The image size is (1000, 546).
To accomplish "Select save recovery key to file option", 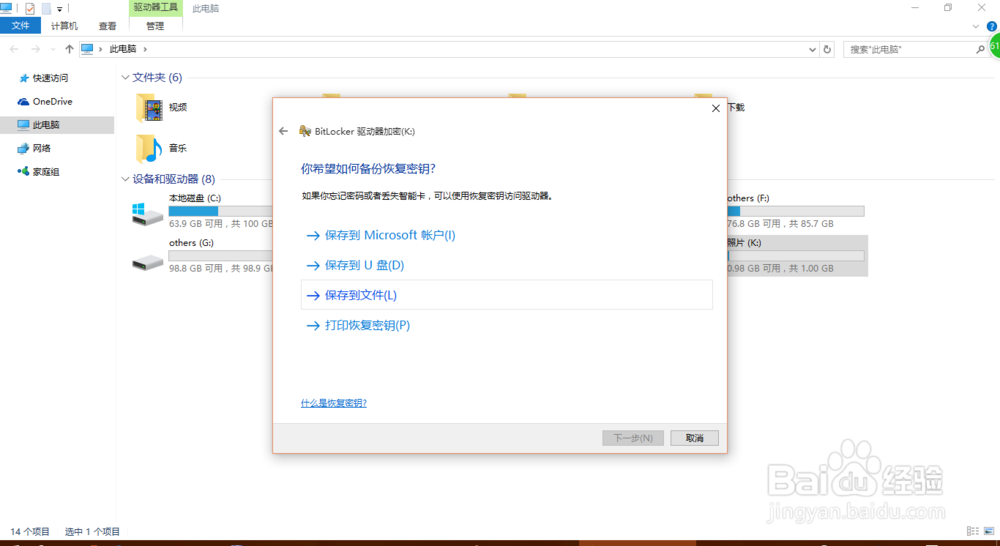I will point(506,295).
